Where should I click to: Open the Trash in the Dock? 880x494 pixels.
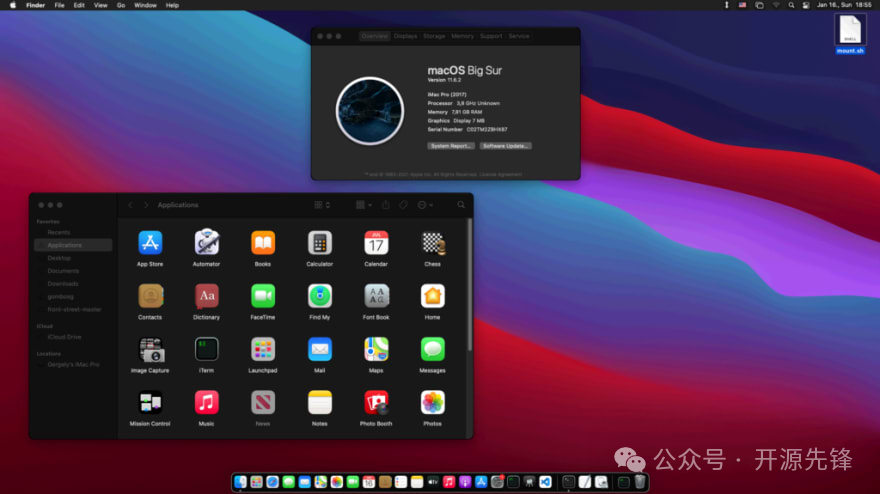[640, 482]
